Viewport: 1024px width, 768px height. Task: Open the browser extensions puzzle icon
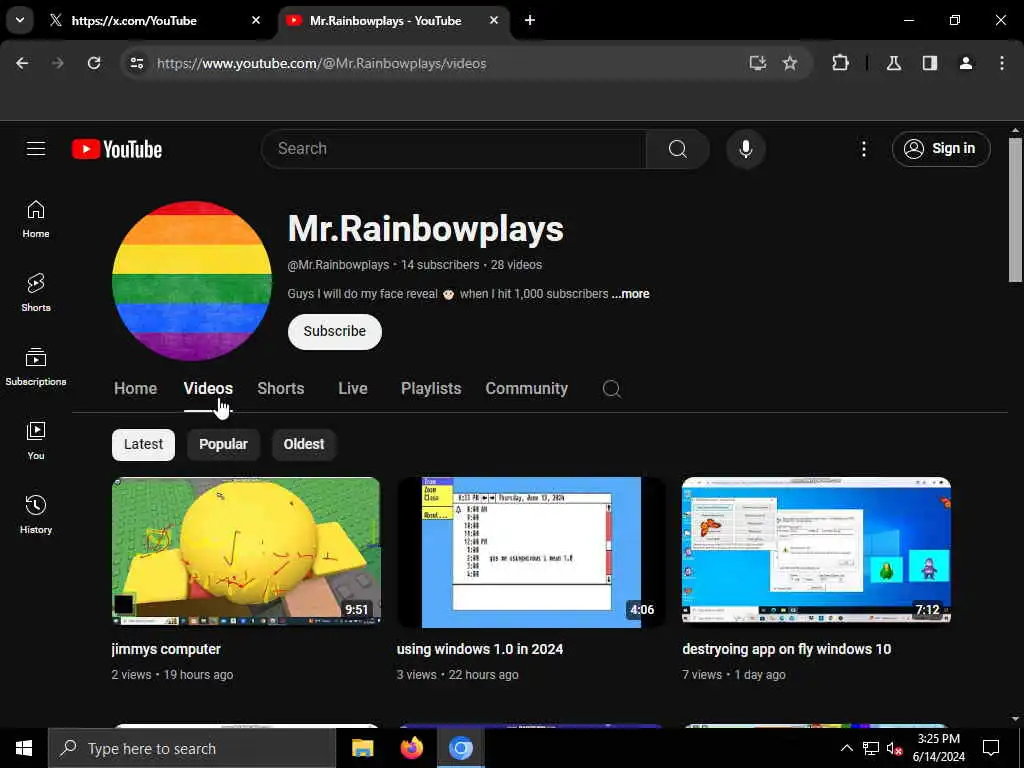840,63
